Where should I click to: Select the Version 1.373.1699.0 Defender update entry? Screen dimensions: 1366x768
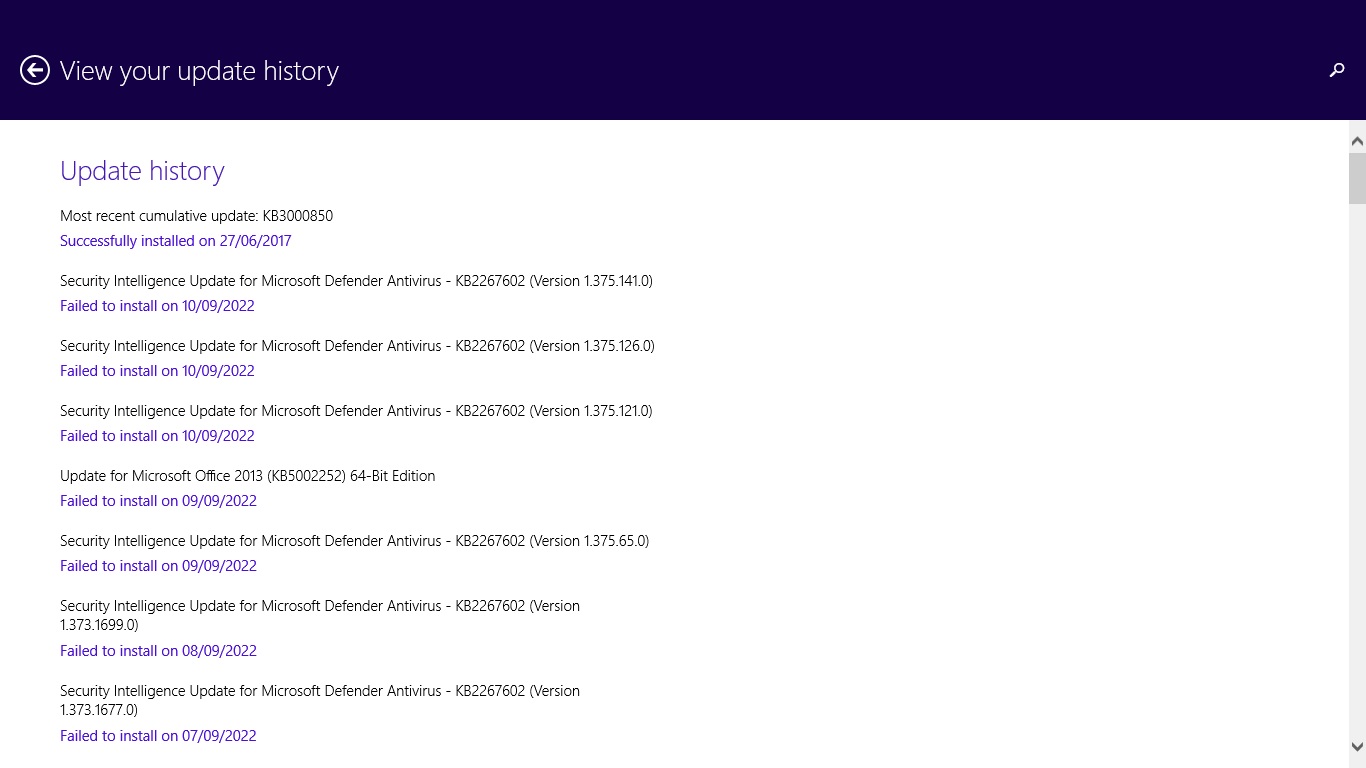point(320,615)
